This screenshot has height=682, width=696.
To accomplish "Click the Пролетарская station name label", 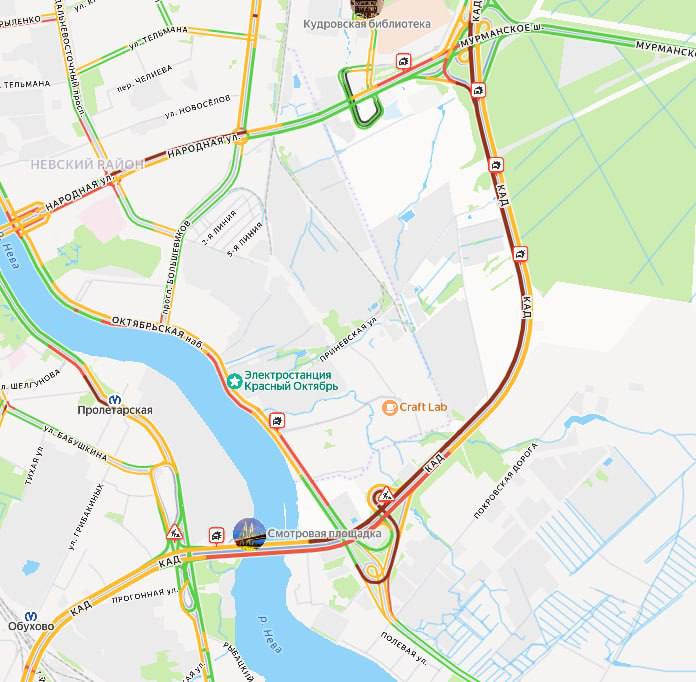I will (x=115, y=410).
